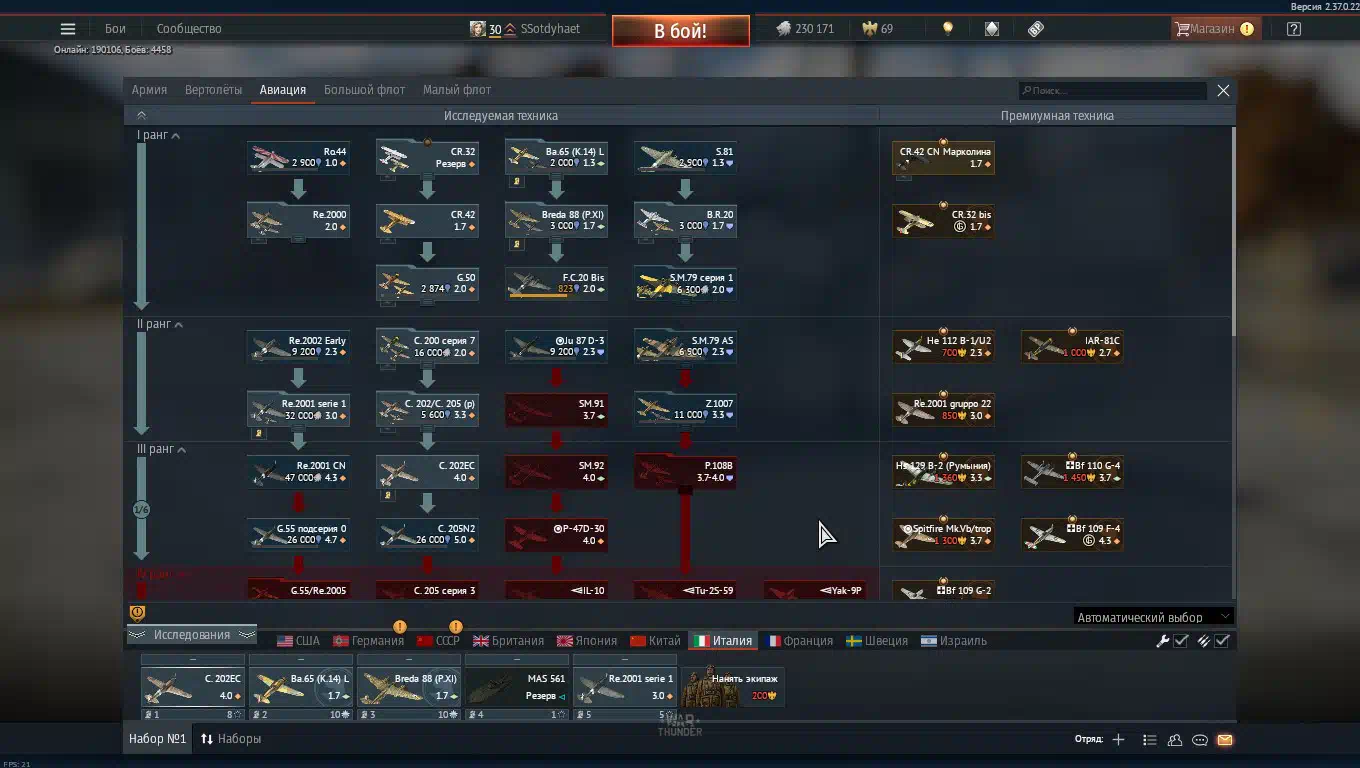Select Re.2001 serie 1 crew slot card
Viewport: 1360px width, 768px height.
(625, 686)
